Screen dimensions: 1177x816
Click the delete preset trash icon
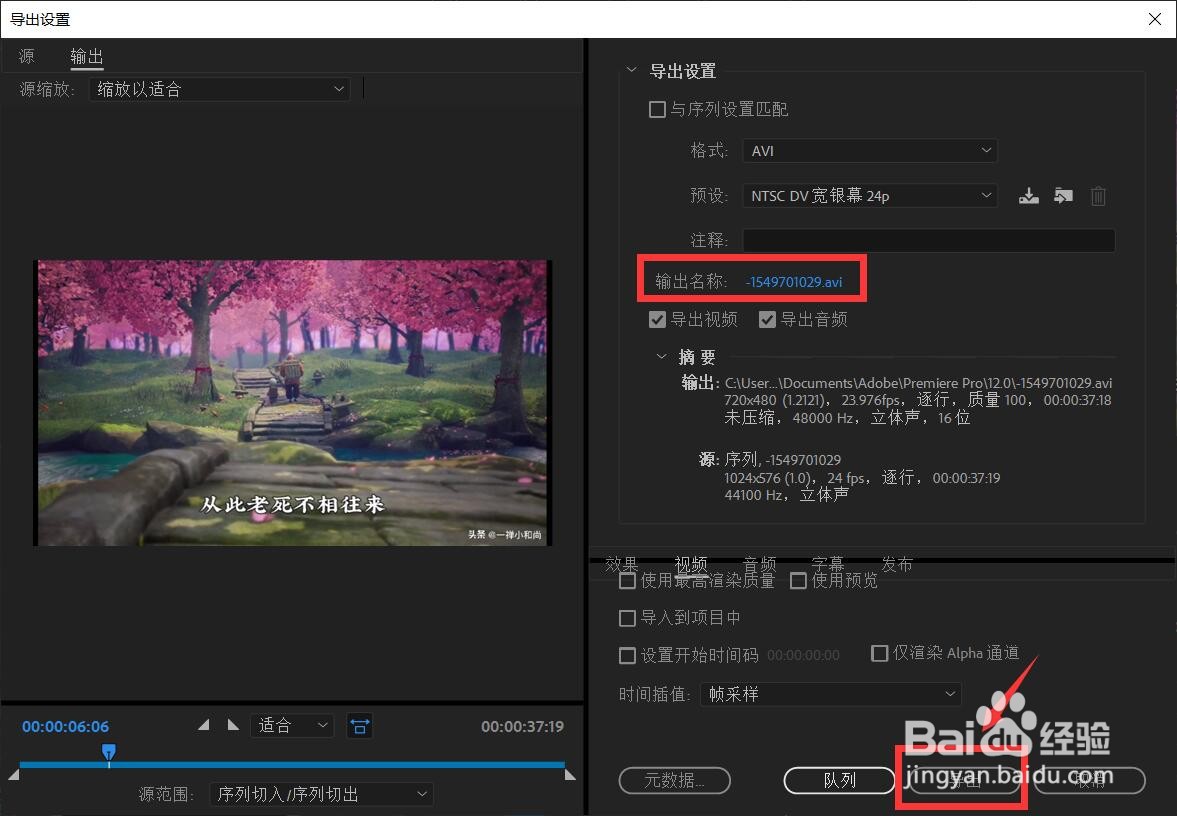coord(1097,197)
